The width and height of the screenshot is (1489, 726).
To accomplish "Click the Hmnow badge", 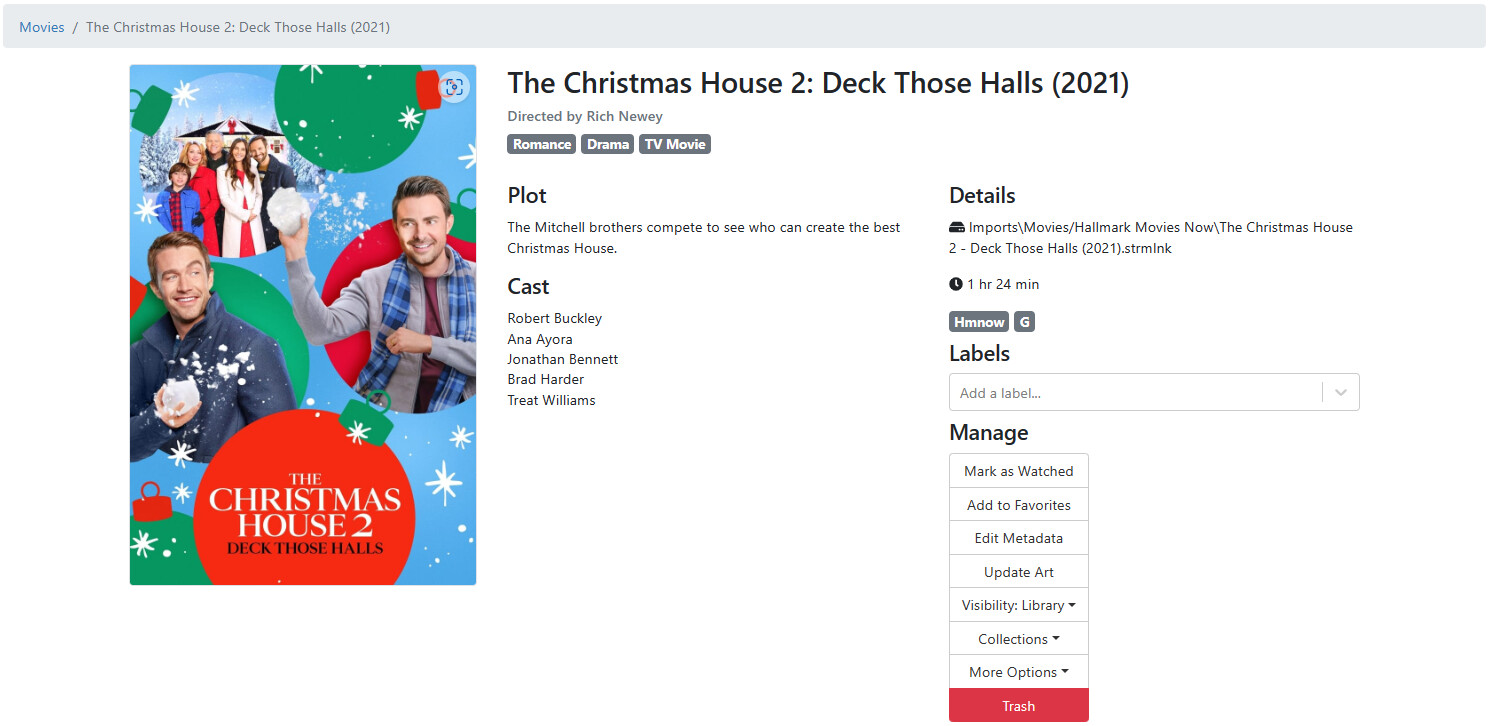I will click(979, 322).
